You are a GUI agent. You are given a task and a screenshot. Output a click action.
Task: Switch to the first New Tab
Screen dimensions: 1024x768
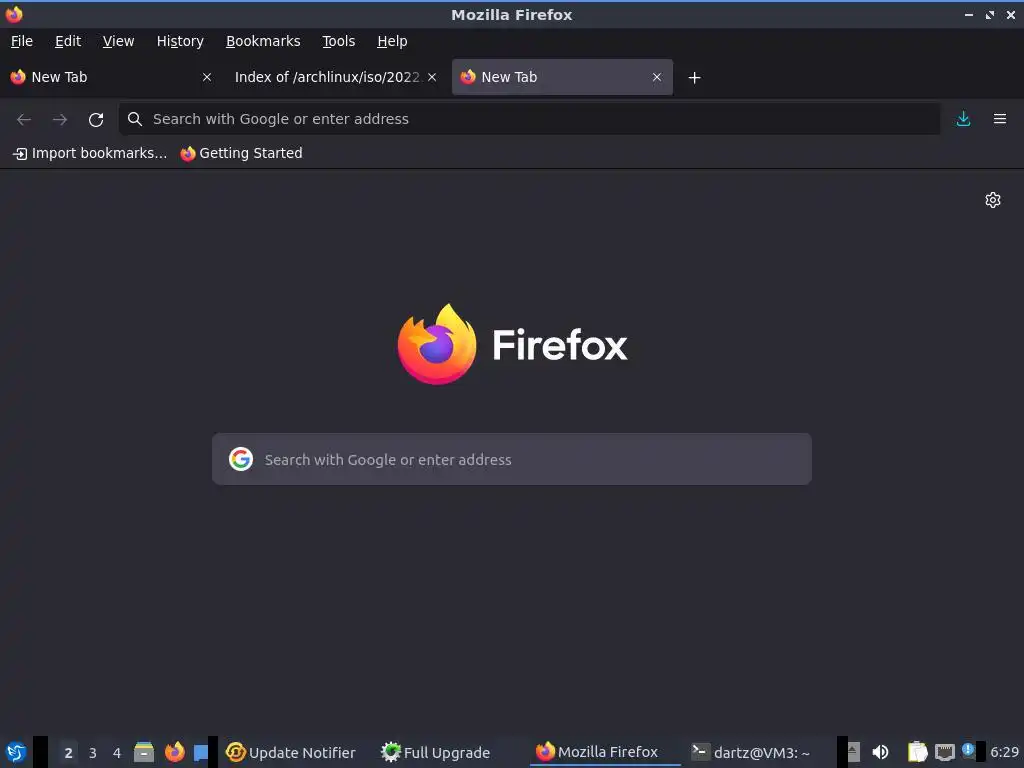point(111,77)
